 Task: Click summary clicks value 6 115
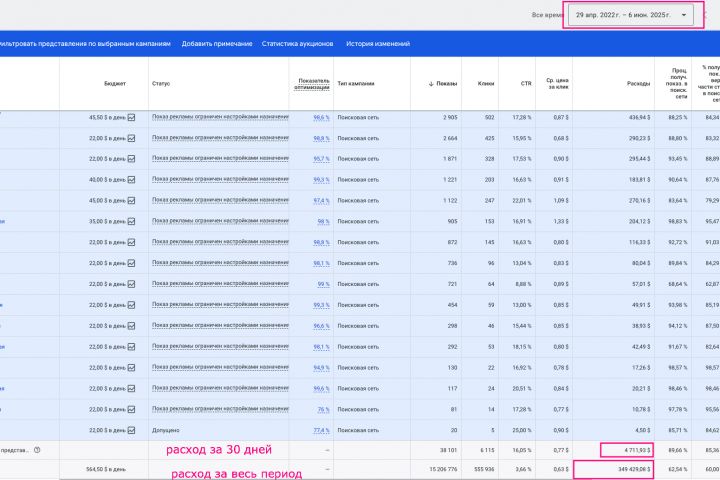(487, 450)
